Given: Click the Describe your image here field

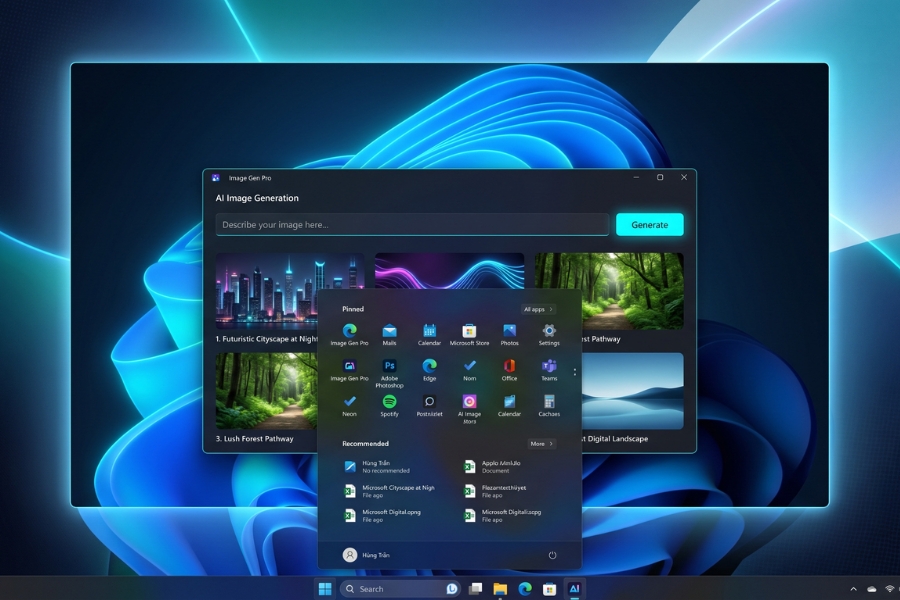Looking at the screenshot, I should tap(412, 224).
